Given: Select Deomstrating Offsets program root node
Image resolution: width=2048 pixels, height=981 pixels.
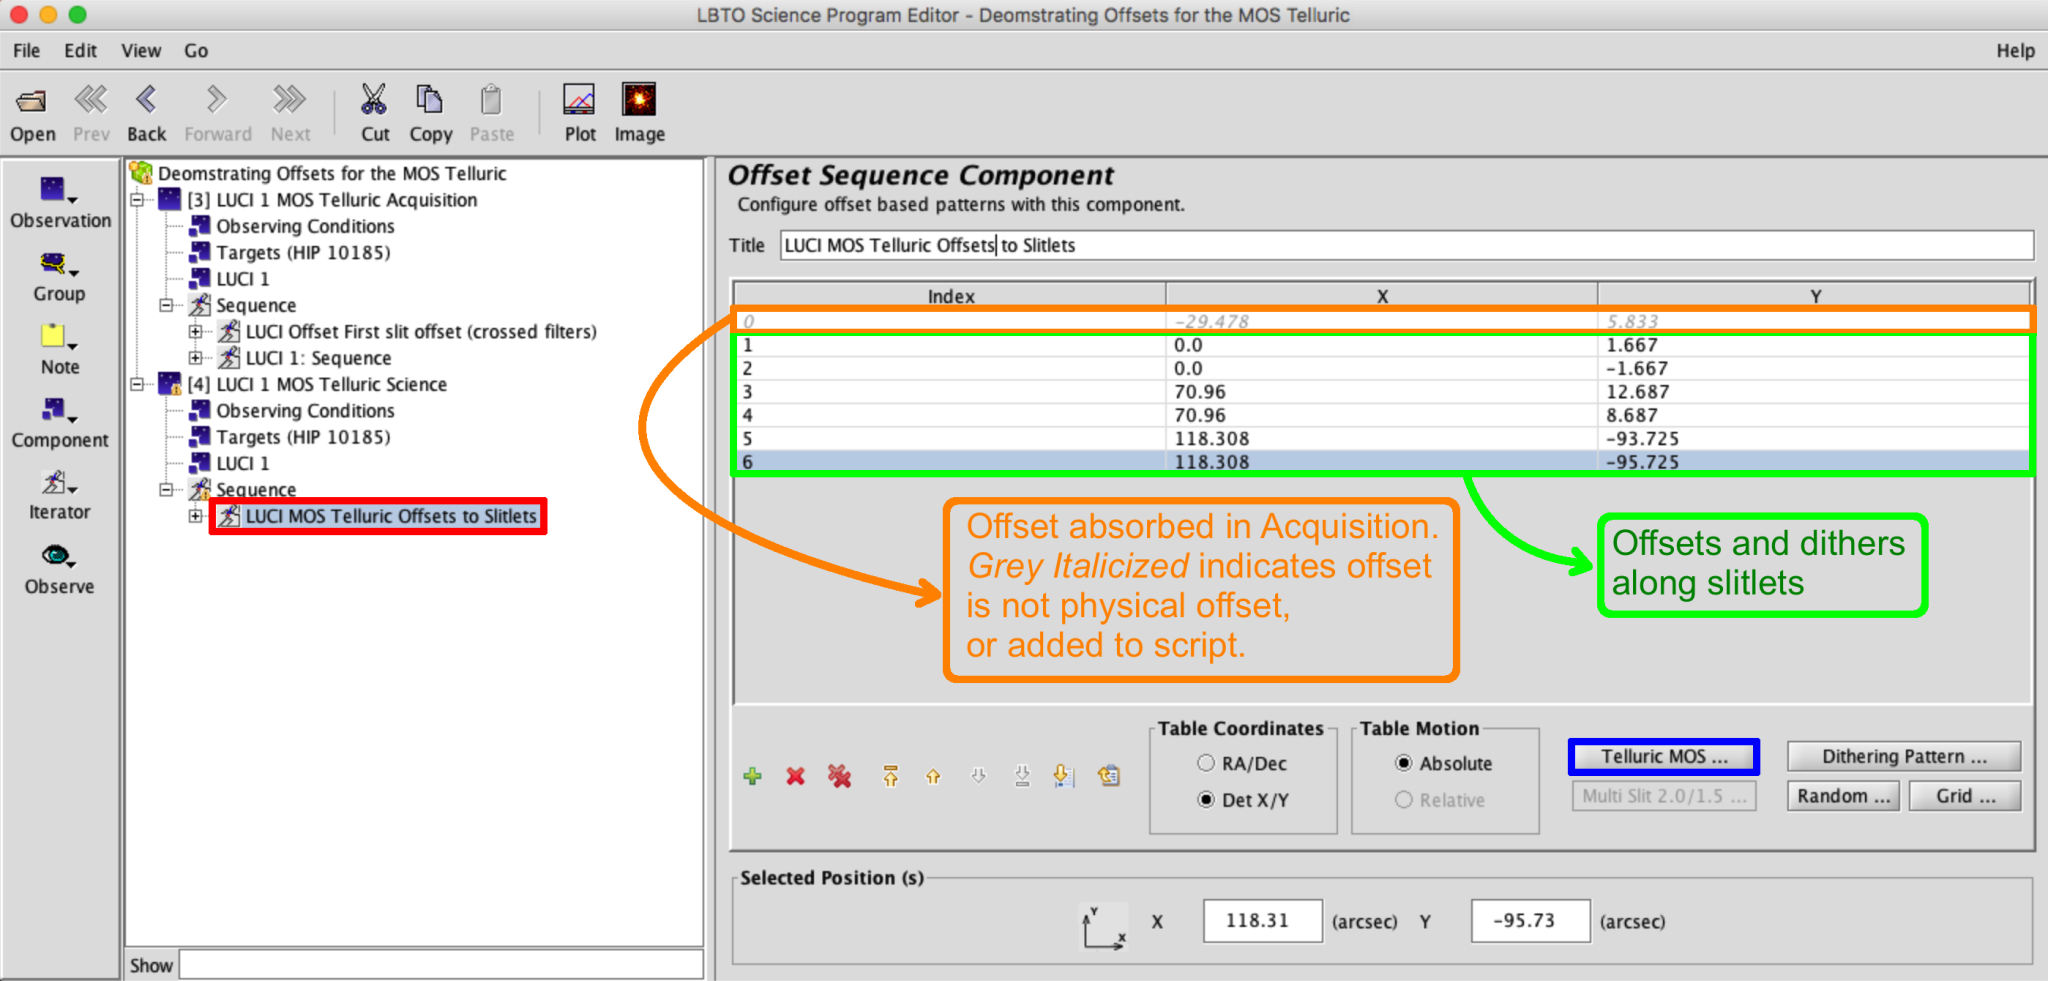Looking at the screenshot, I should (x=332, y=174).
